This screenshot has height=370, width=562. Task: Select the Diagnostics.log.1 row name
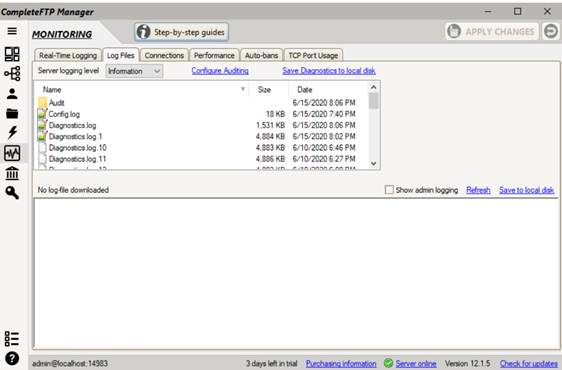click(x=76, y=137)
